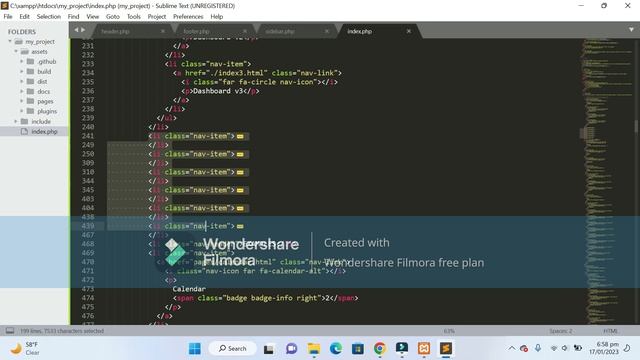Unfold the nav-item block at line 241

point(240,136)
